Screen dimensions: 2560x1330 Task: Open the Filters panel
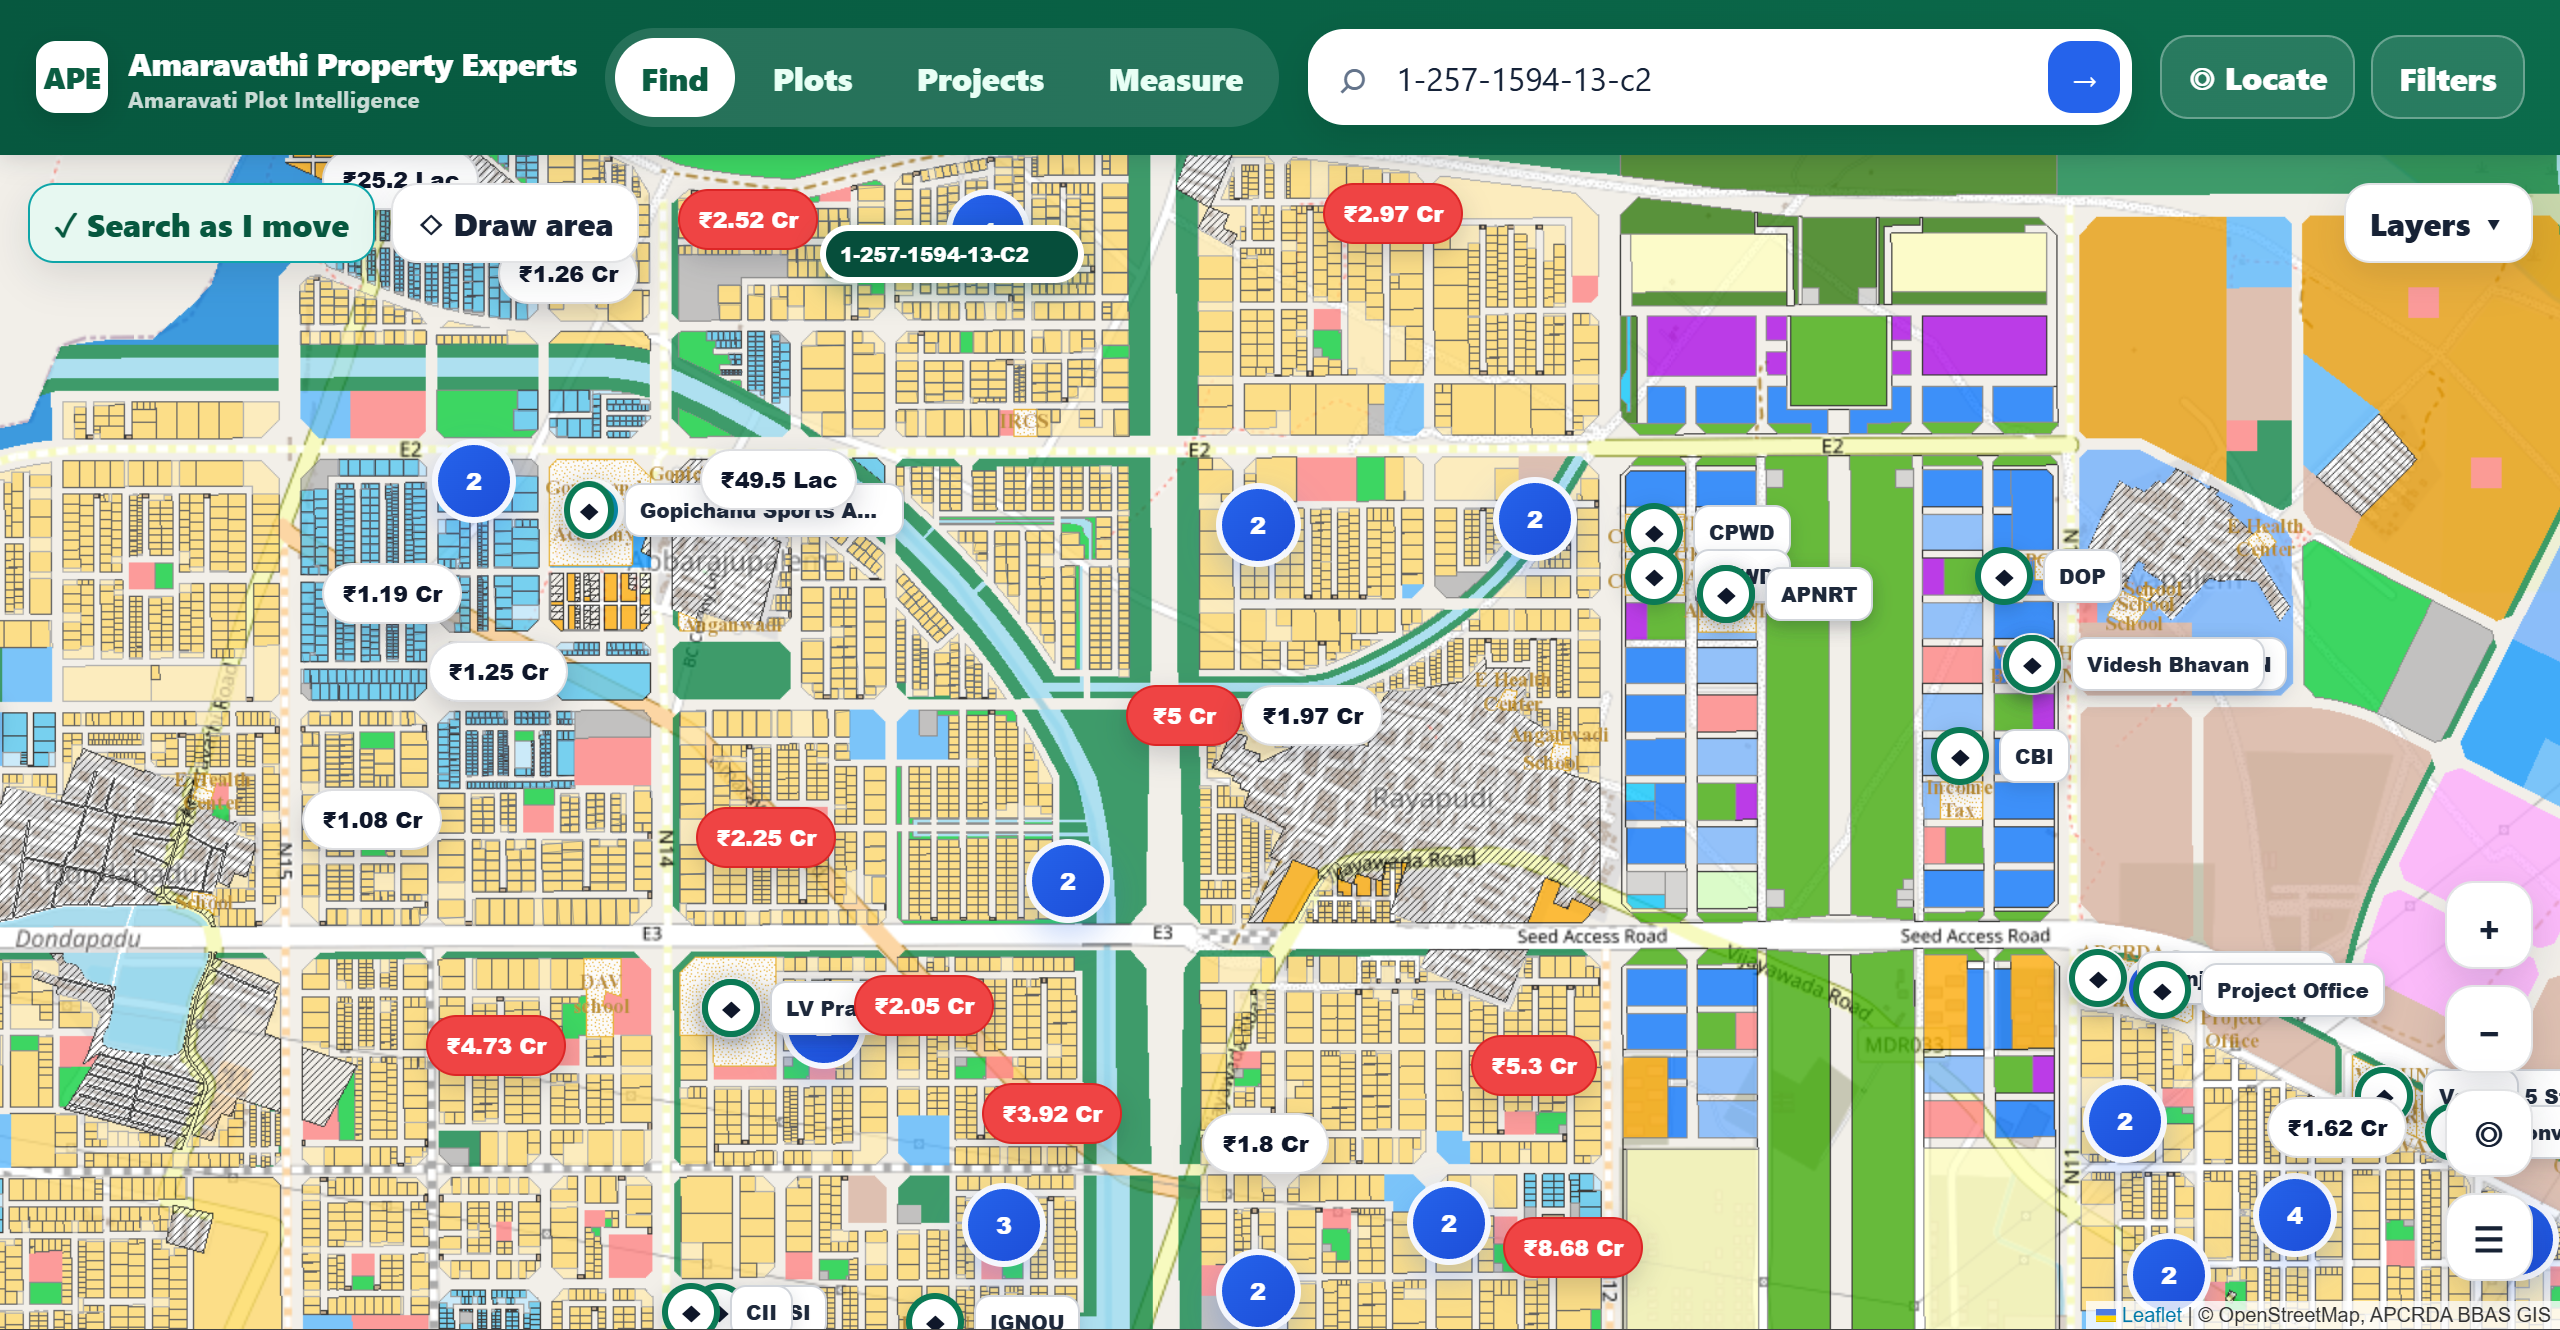point(2447,79)
